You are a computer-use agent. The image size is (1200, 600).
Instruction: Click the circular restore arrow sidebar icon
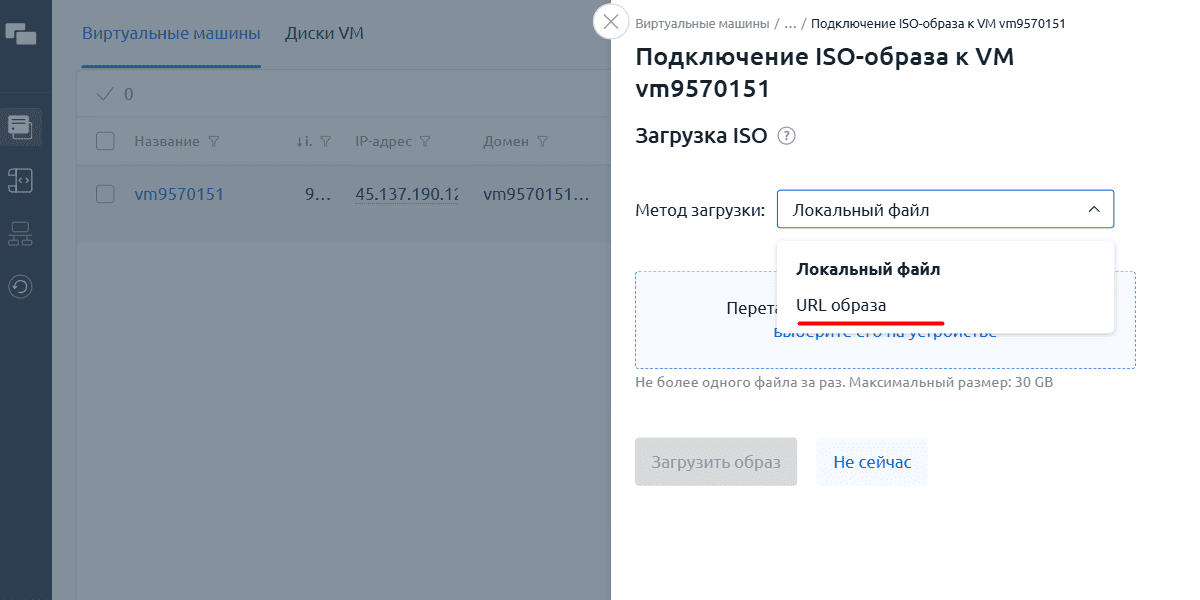(x=21, y=287)
